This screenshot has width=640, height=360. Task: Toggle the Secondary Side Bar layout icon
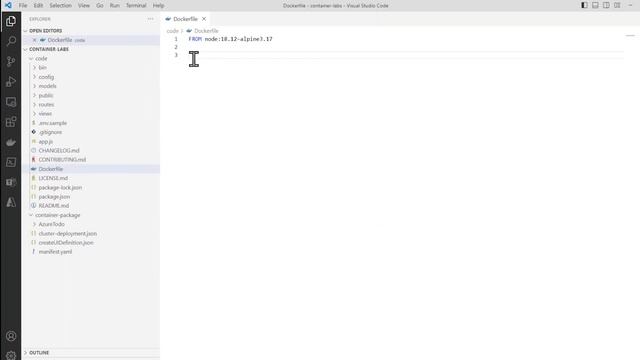(606, 5)
